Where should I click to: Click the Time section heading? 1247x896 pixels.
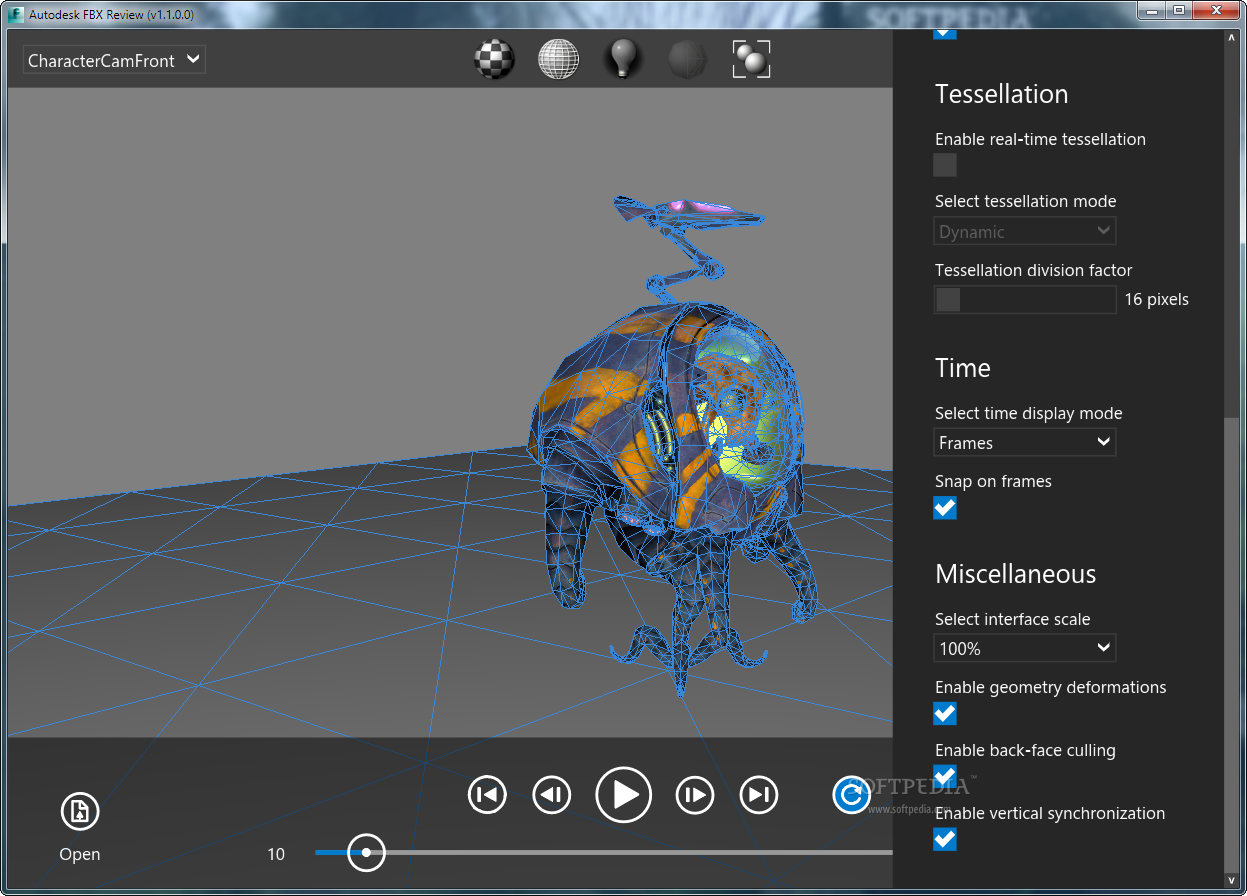pyautogui.click(x=963, y=368)
